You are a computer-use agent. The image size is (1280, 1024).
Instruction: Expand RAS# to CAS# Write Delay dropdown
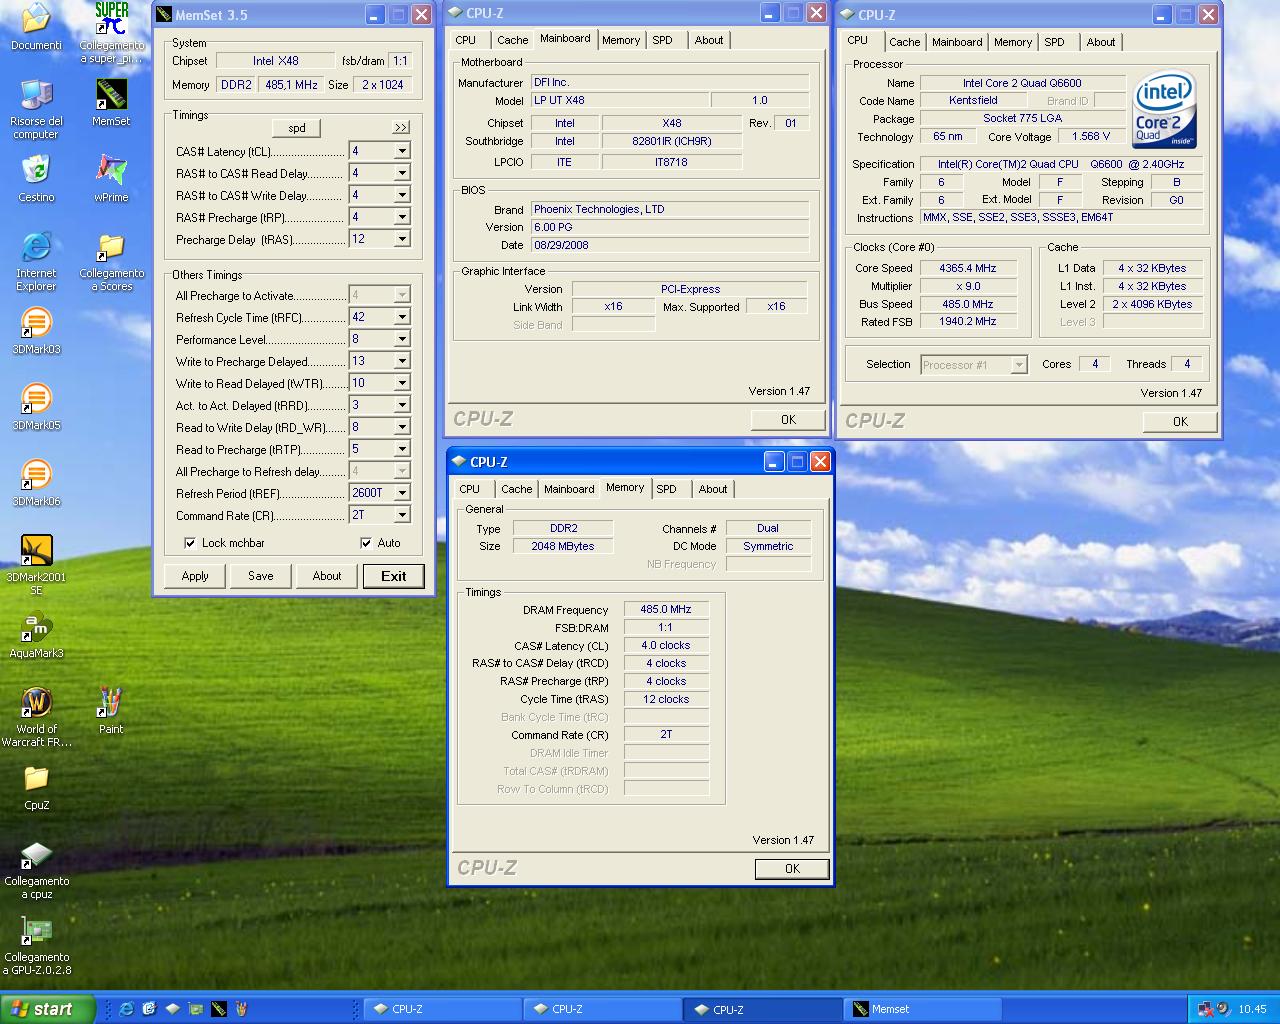(402, 195)
